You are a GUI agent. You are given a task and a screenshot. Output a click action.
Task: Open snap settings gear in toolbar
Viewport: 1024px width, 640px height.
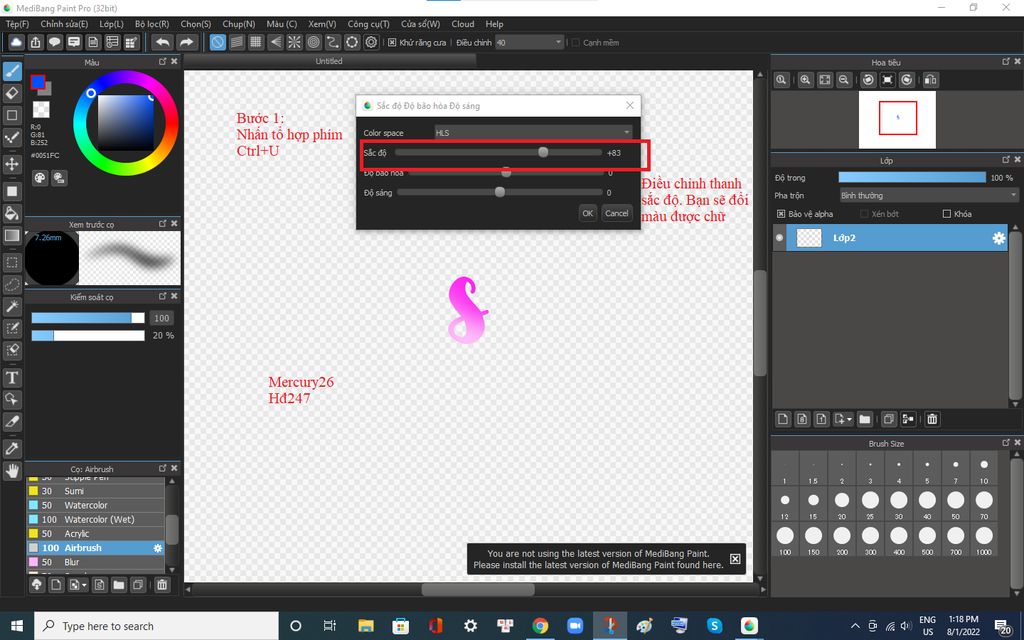[x=372, y=42]
